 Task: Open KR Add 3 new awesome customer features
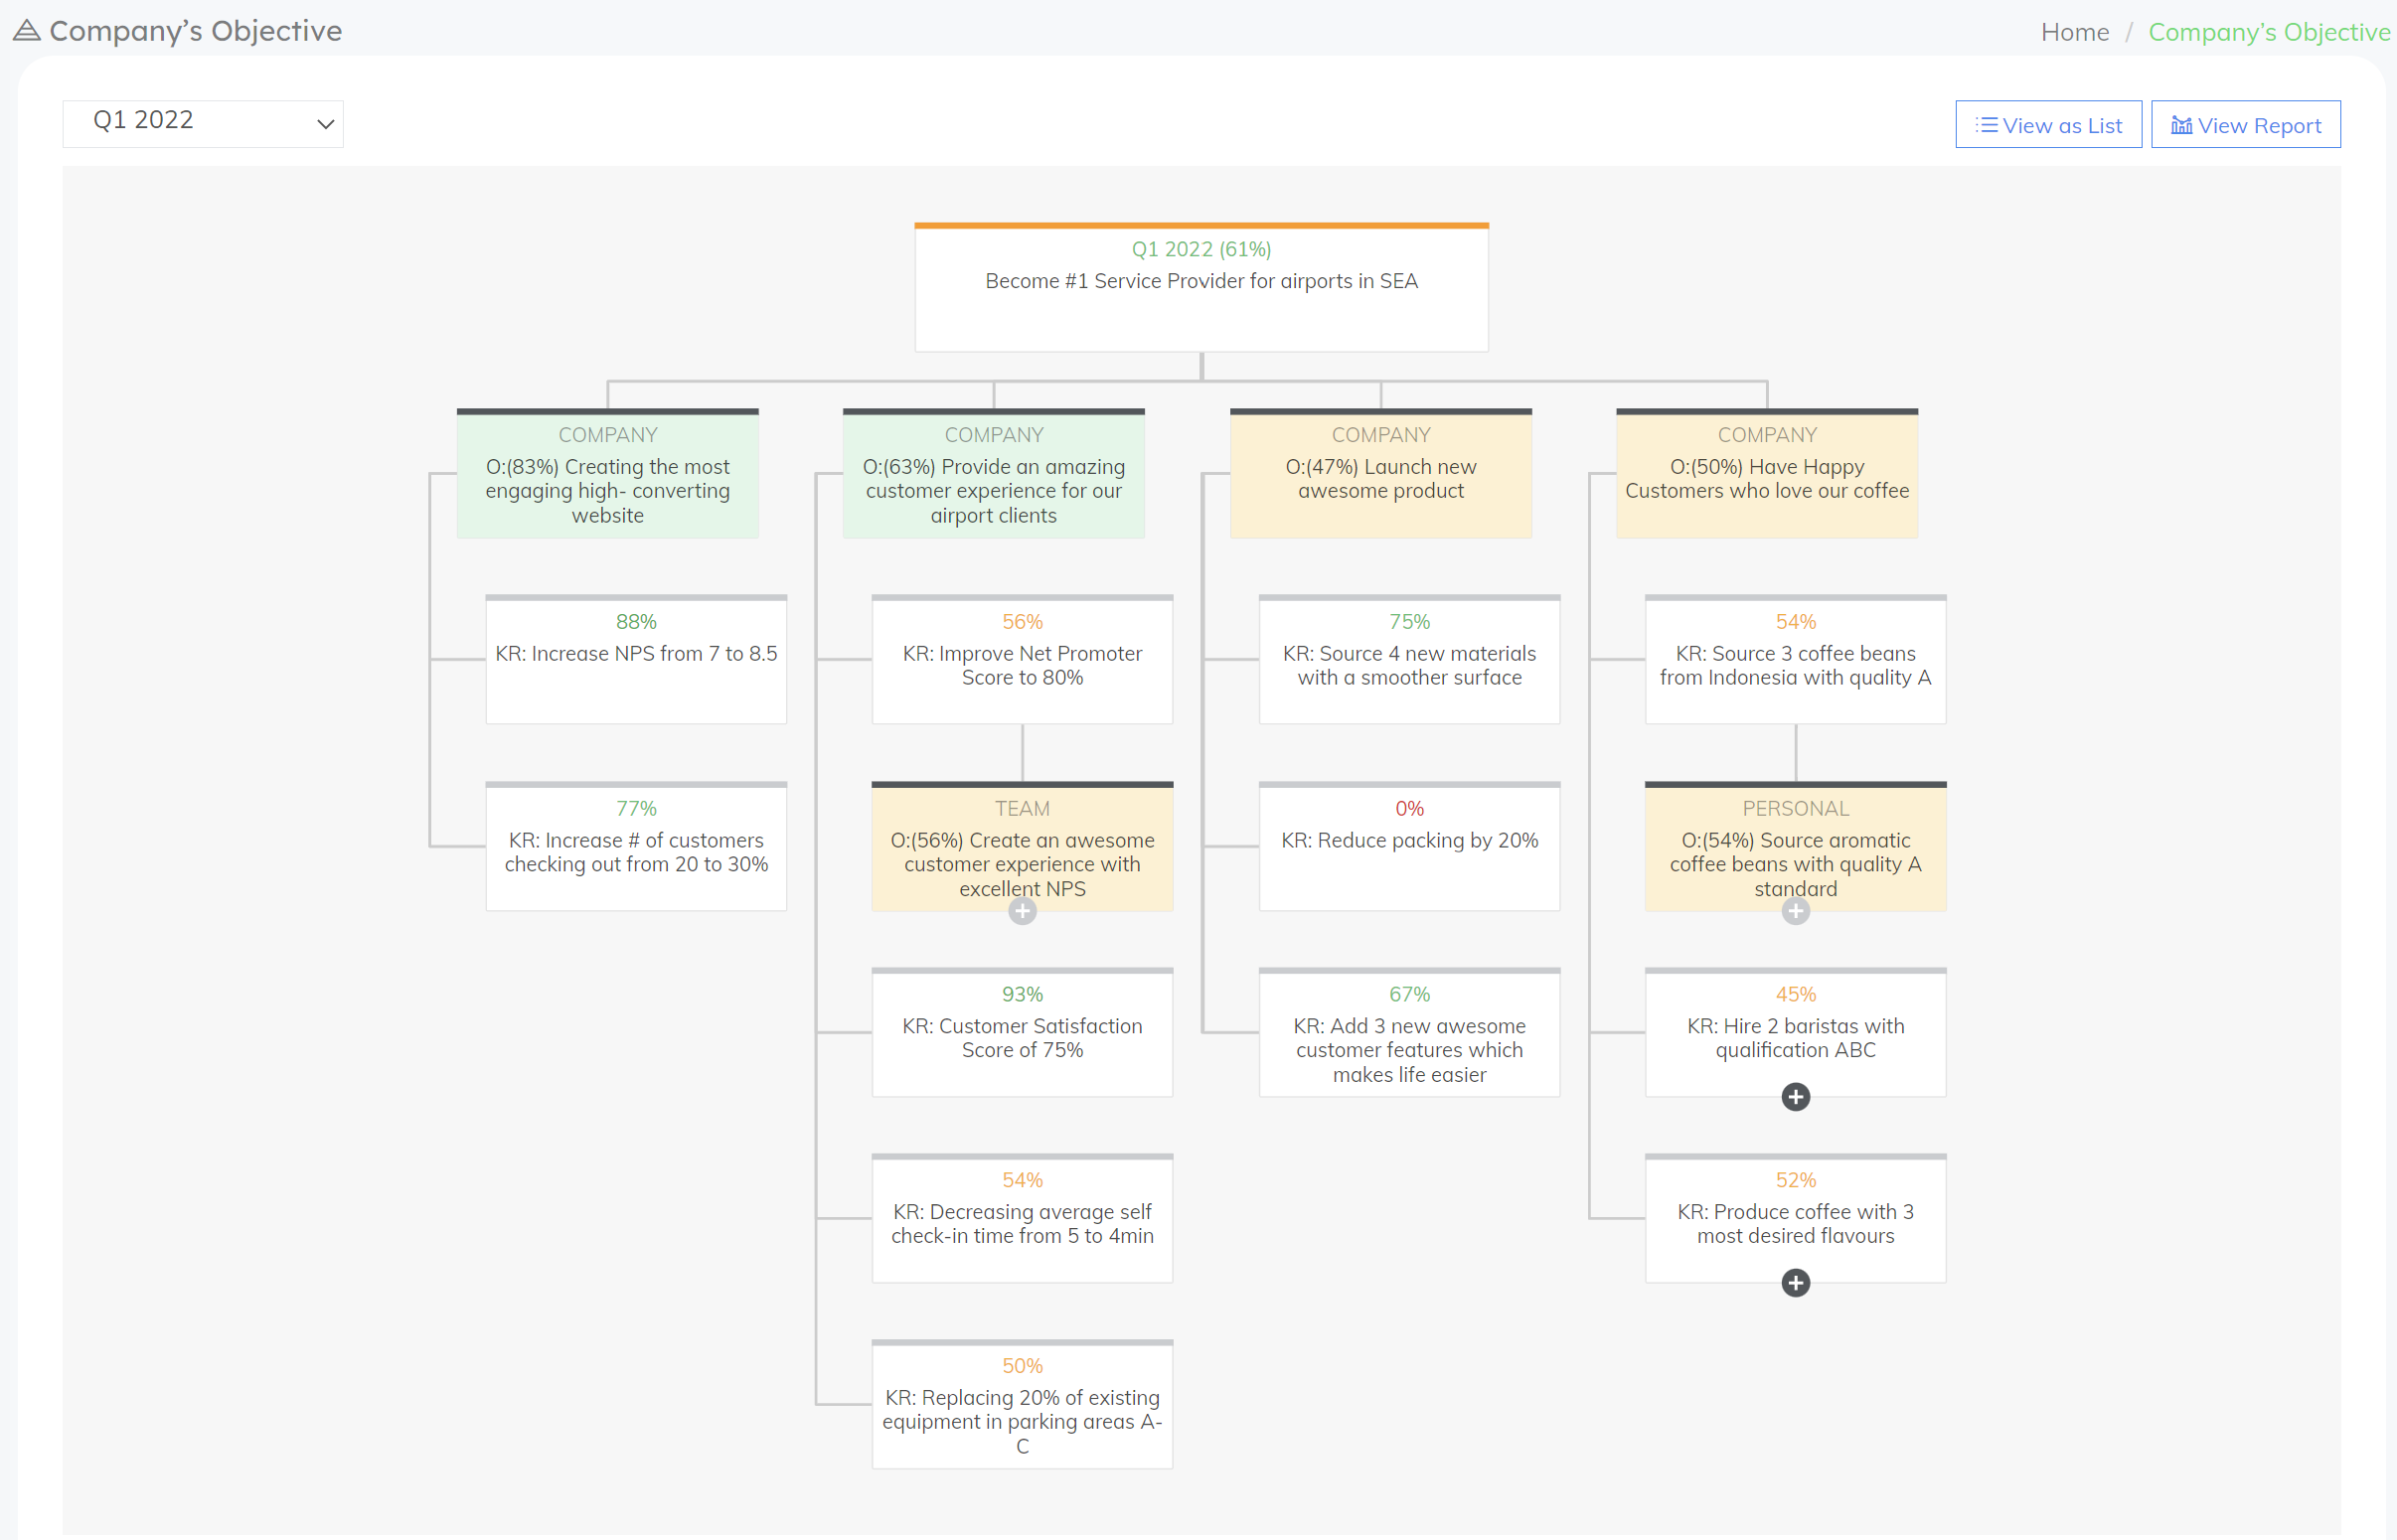[x=1409, y=1032]
